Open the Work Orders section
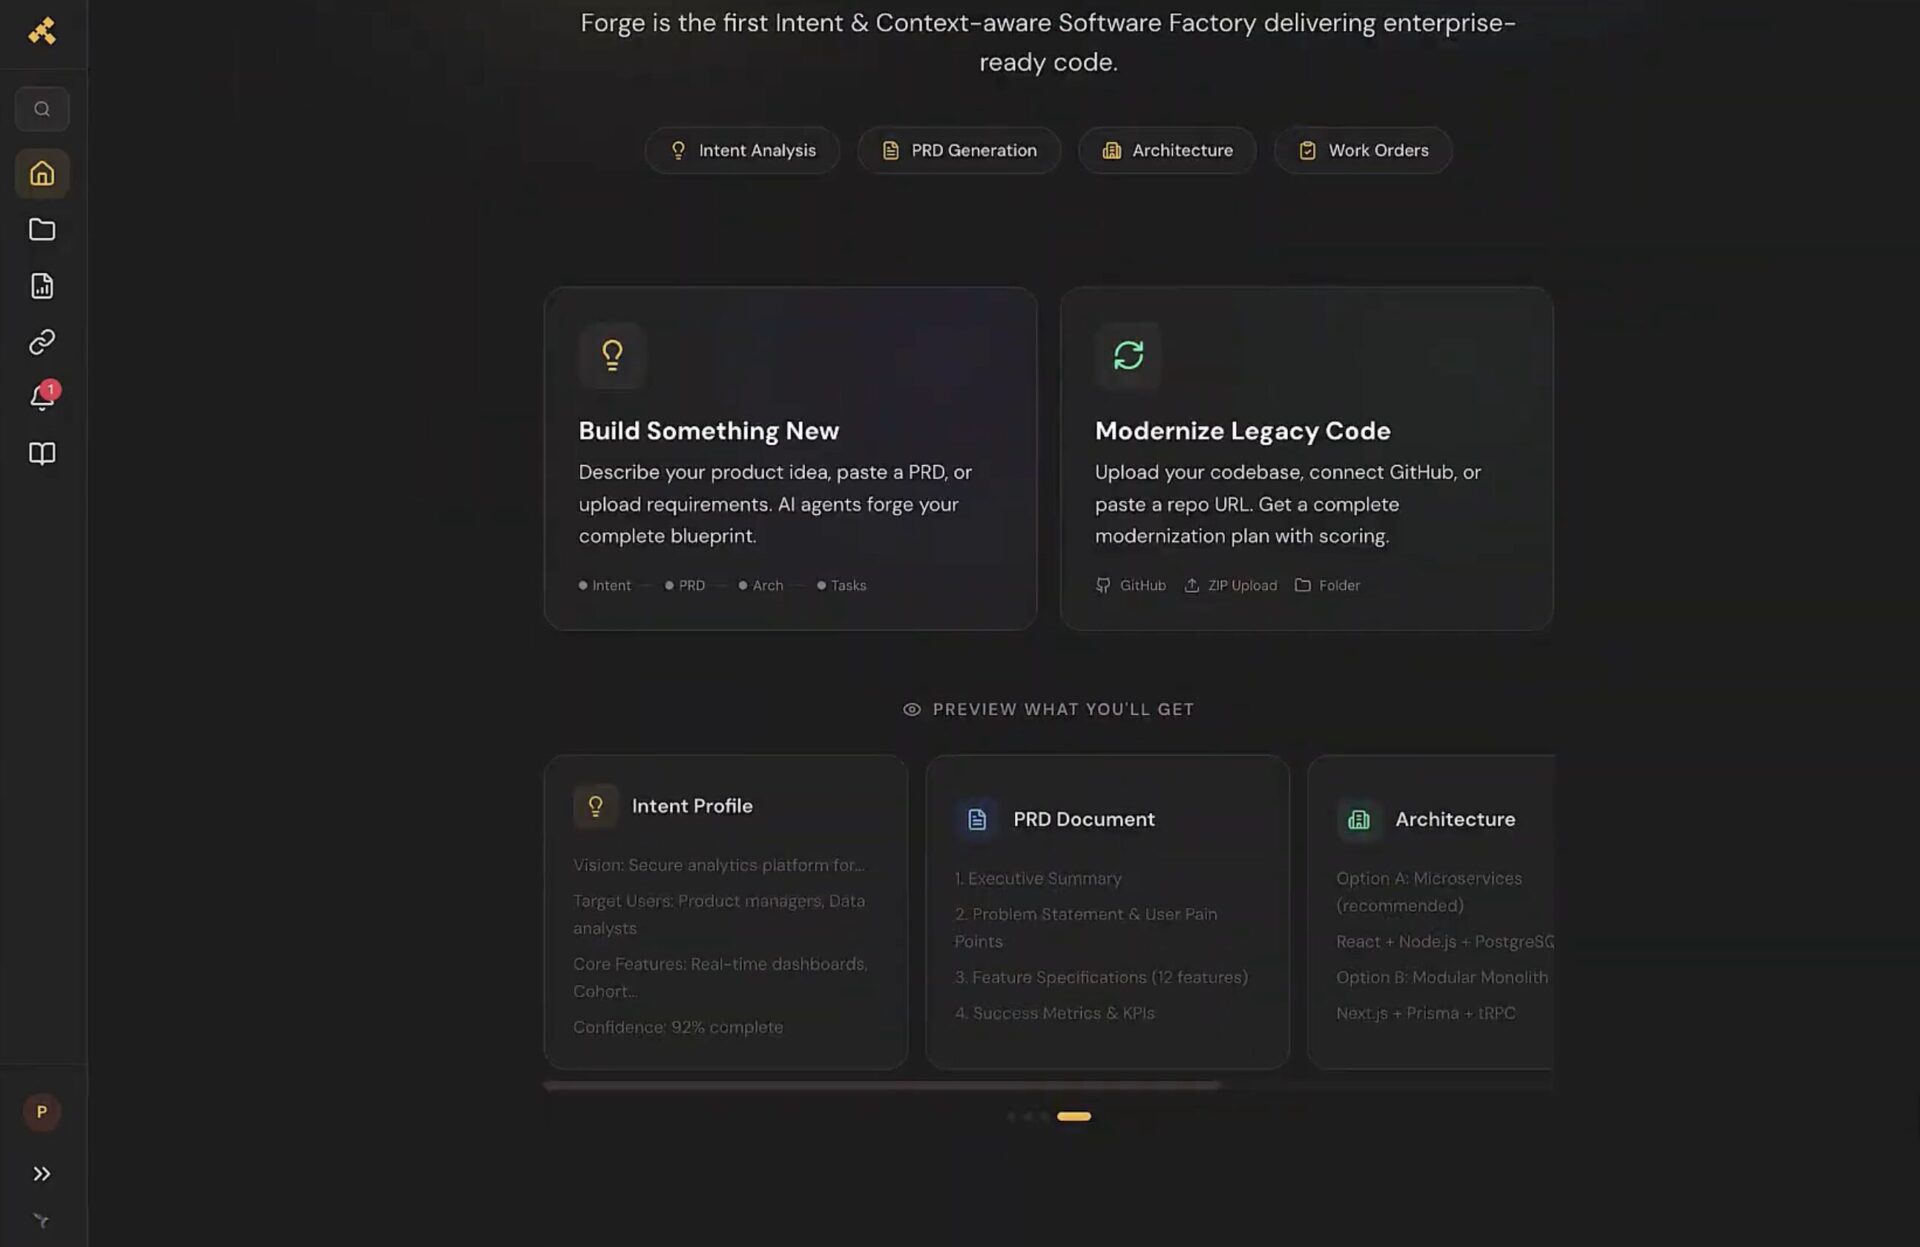This screenshot has width=1920, height=1247. pyautogui.click(x=1362, y=150)
